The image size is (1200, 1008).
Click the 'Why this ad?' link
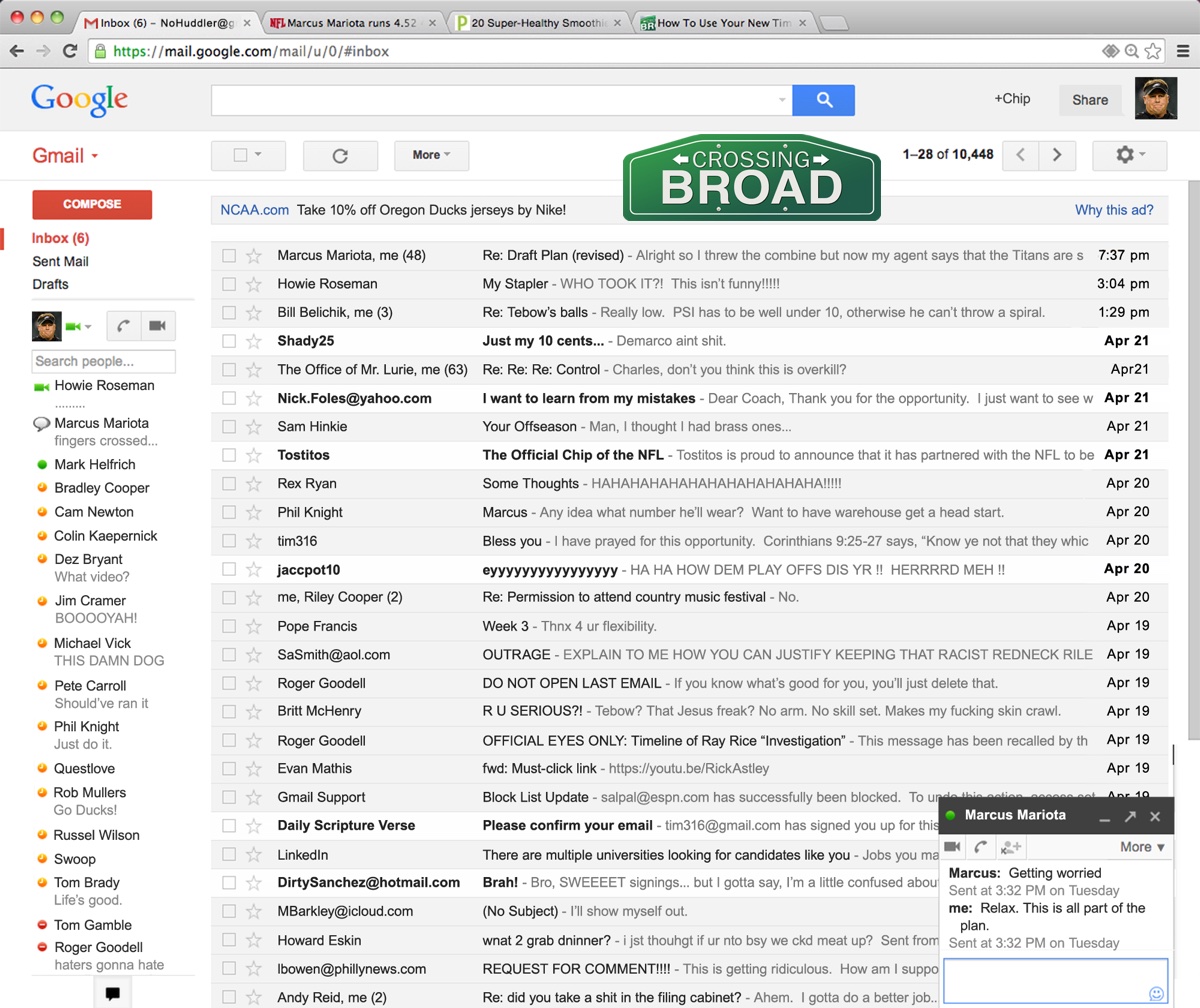pyautogui.click(x=1113, y=210)
